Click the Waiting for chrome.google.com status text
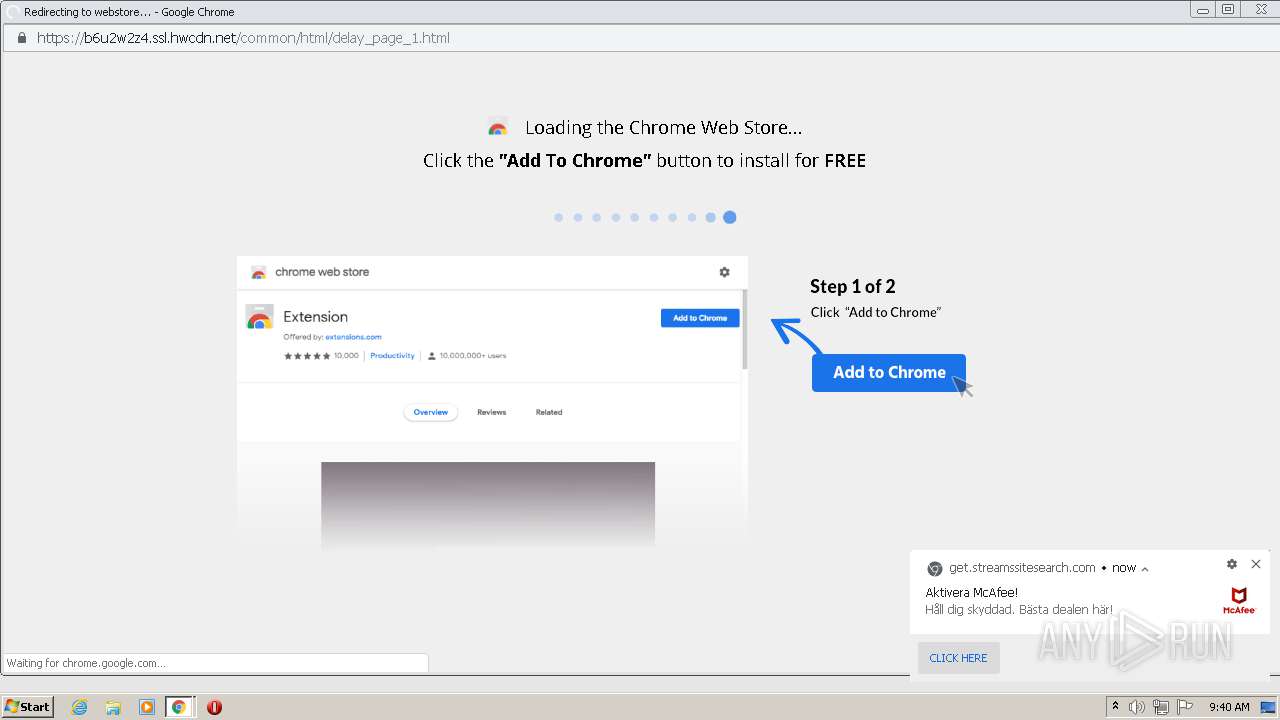The height and width of the screenshot is (720, 1280). tap(87, 663)
